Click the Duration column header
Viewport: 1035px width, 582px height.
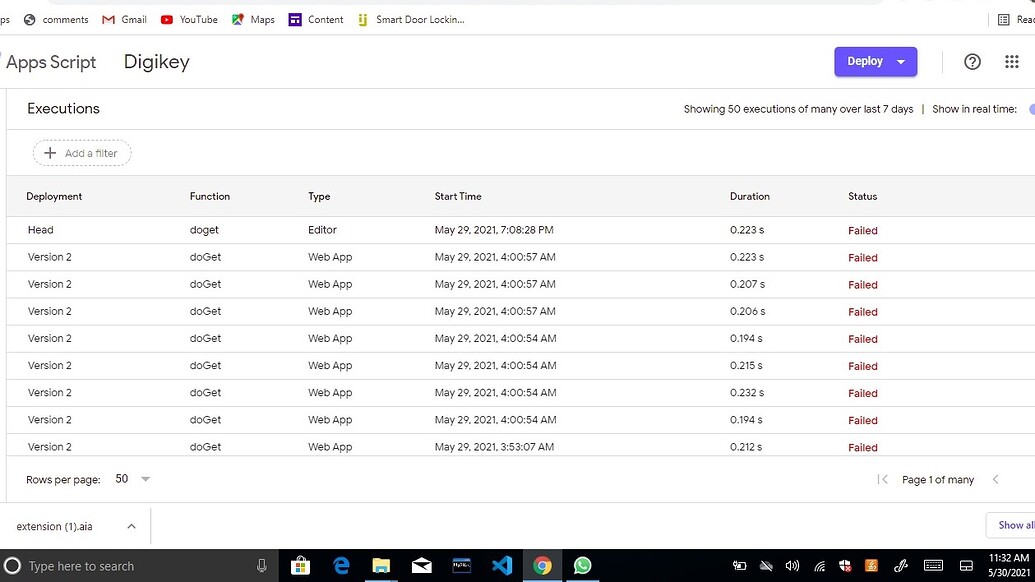(x=750, y=197)
